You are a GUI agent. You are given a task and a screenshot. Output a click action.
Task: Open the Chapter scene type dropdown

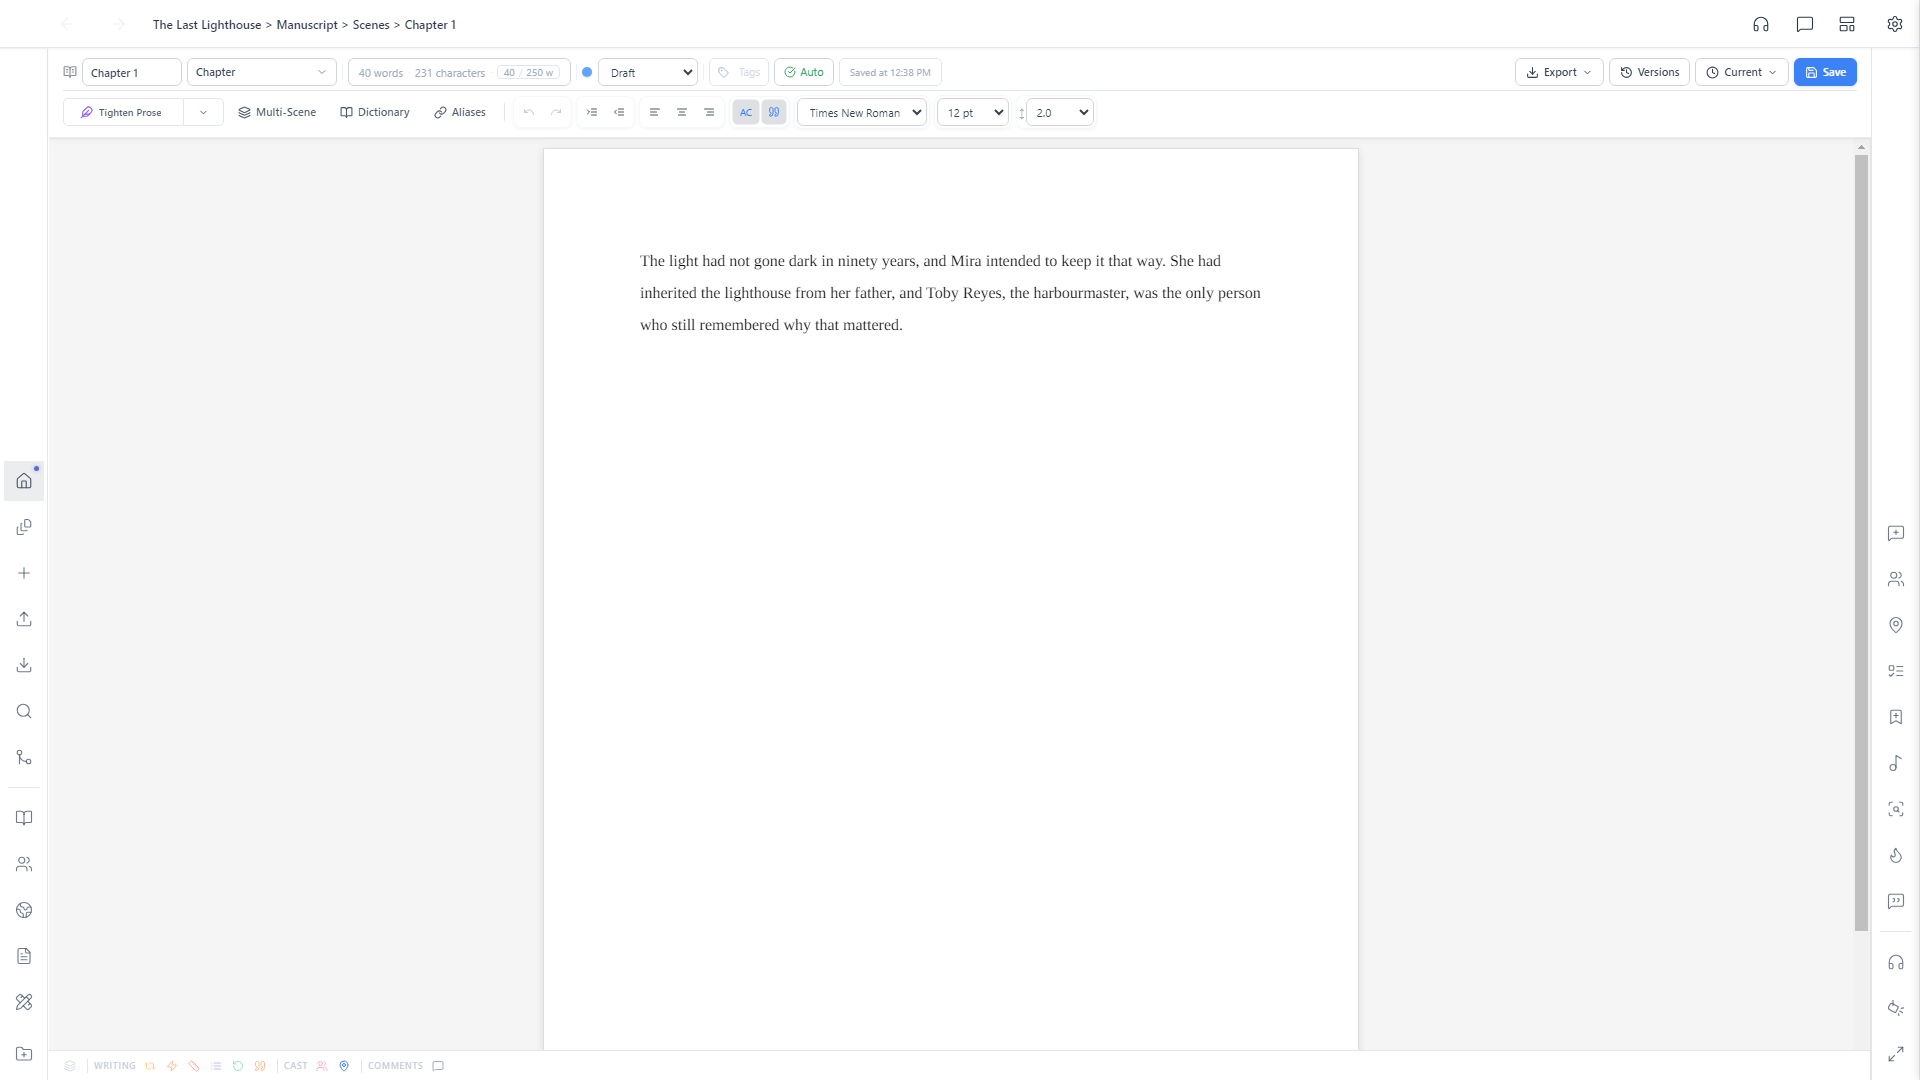(262, 72)
